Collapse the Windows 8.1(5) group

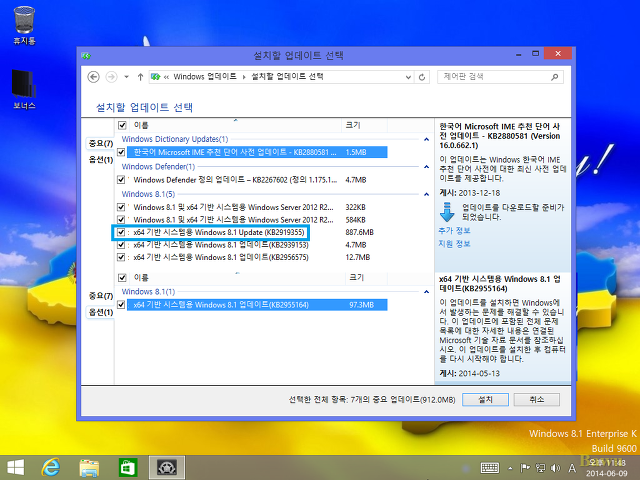[x=426, y=194]
